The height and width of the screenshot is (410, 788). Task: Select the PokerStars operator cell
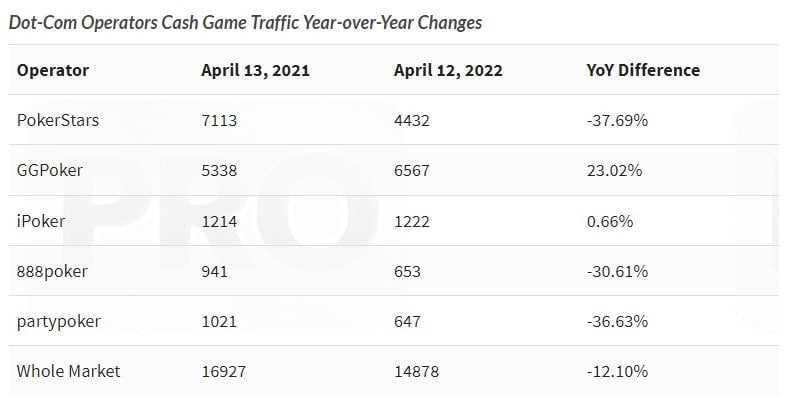click(58, 120)
